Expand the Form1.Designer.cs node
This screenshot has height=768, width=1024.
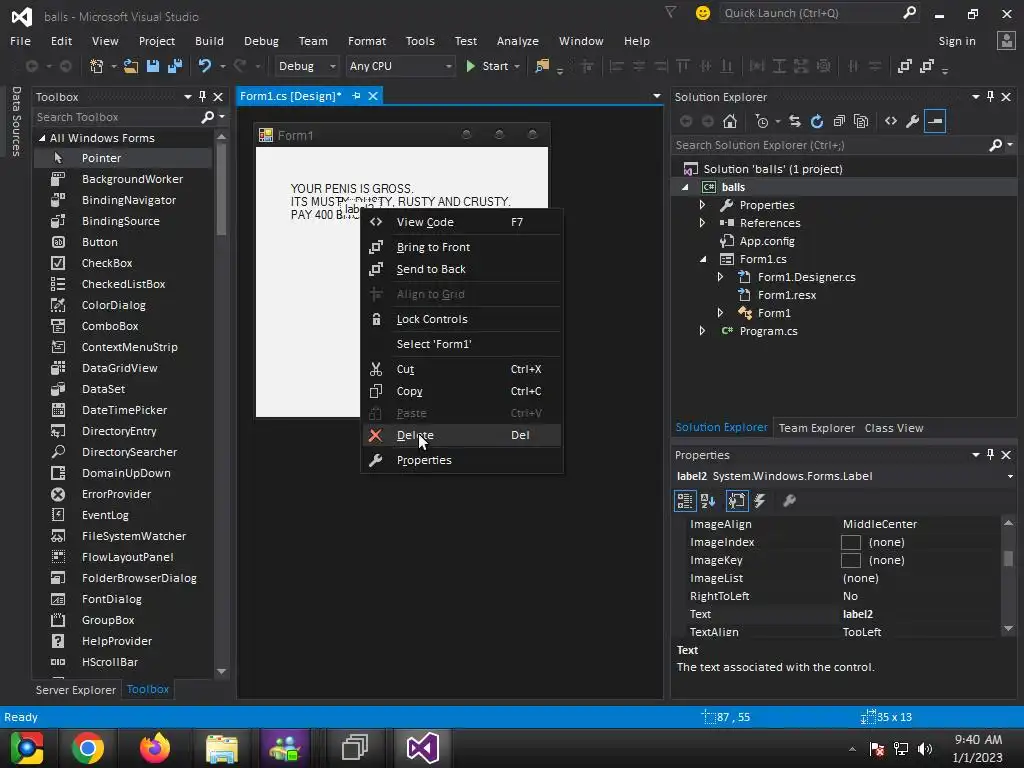(720, 277)
